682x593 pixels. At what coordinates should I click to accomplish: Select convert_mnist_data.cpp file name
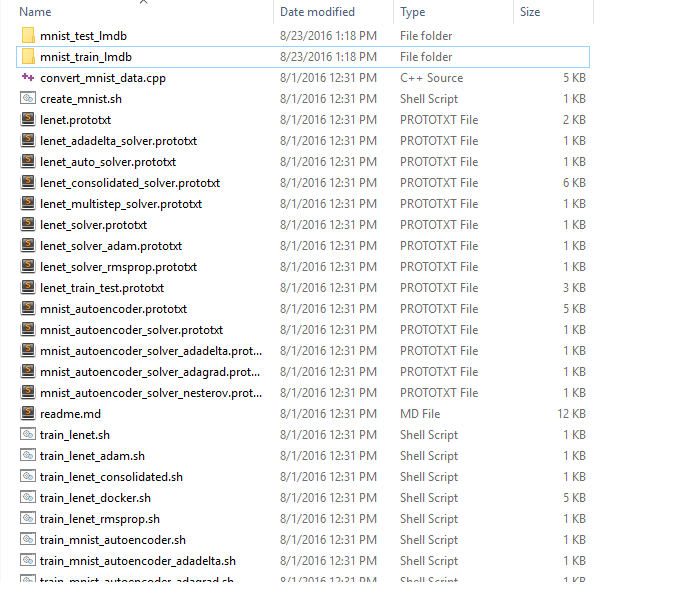pos(103,78)
